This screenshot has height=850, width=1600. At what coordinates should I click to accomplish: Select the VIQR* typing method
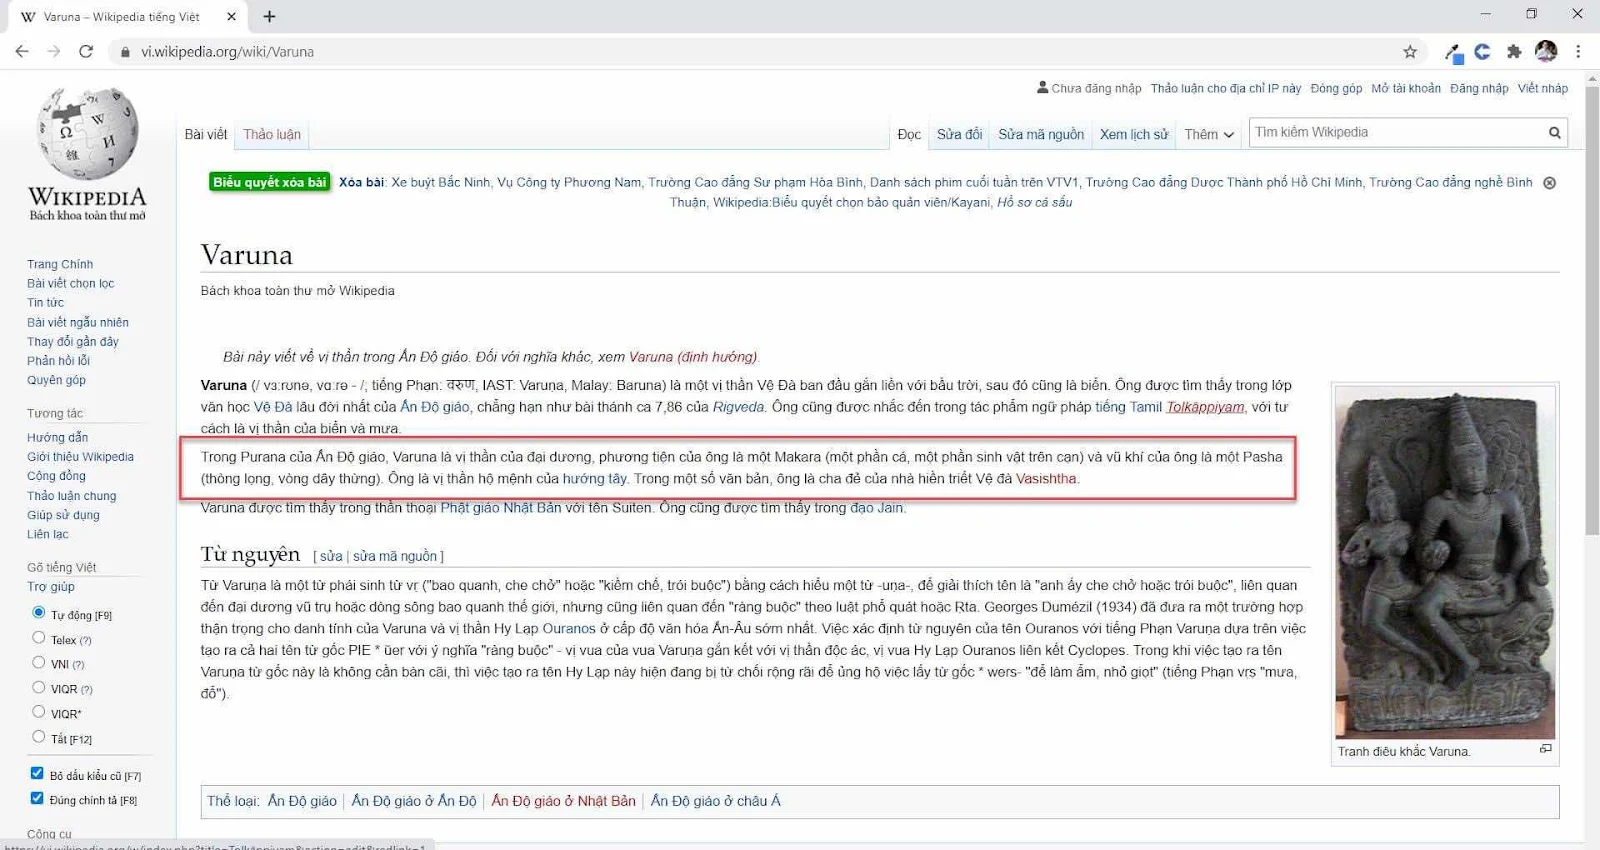point(39,712)
